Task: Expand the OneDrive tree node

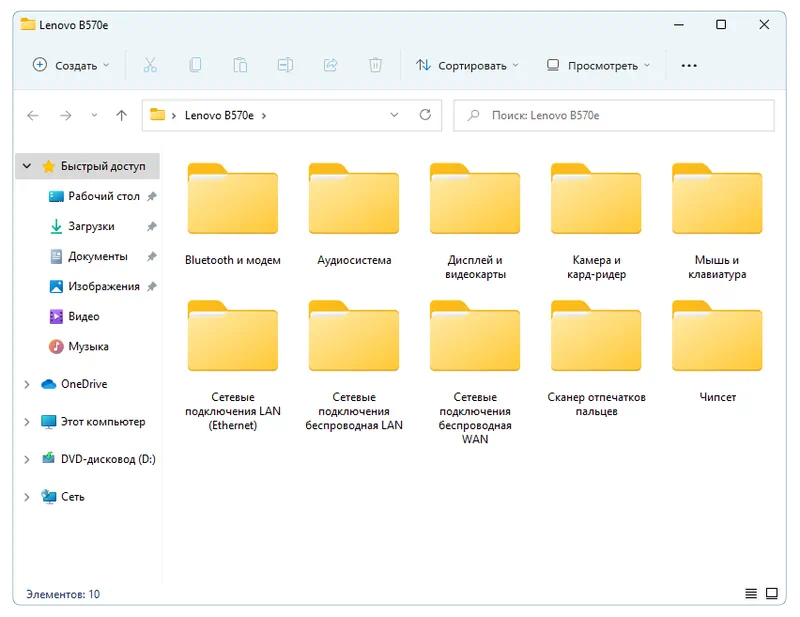Action: point(27,384)
